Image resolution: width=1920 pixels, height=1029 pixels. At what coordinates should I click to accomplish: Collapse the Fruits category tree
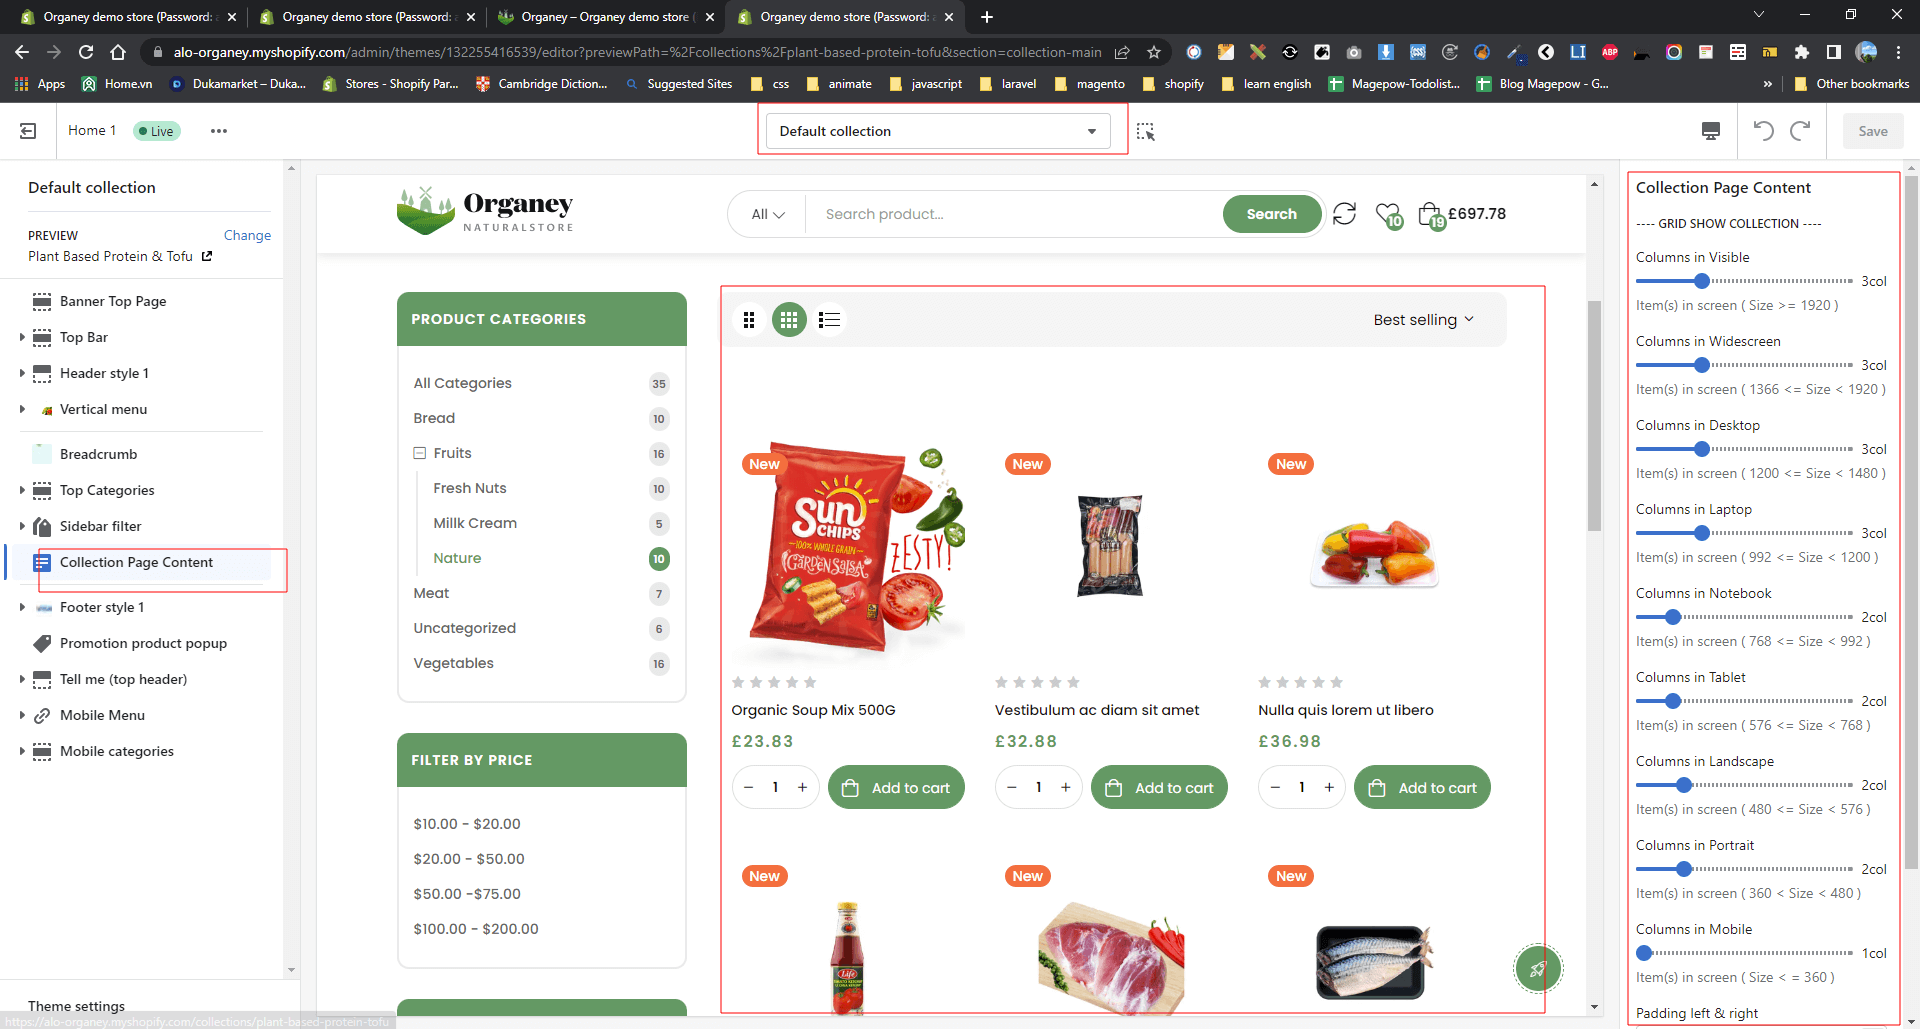coord(420,453)
